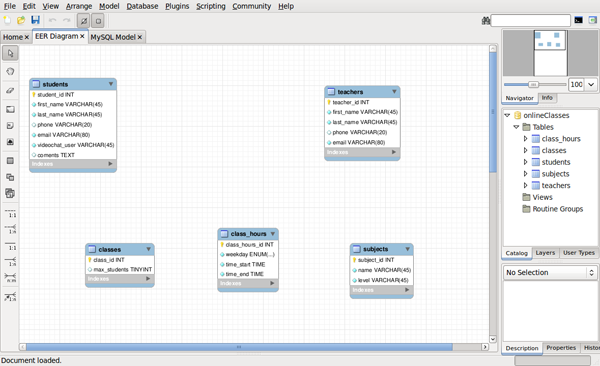600x366 pixels.
Task: Collapse the students table columns arrow
Action: pyautogui.click(x=111, y=84)
